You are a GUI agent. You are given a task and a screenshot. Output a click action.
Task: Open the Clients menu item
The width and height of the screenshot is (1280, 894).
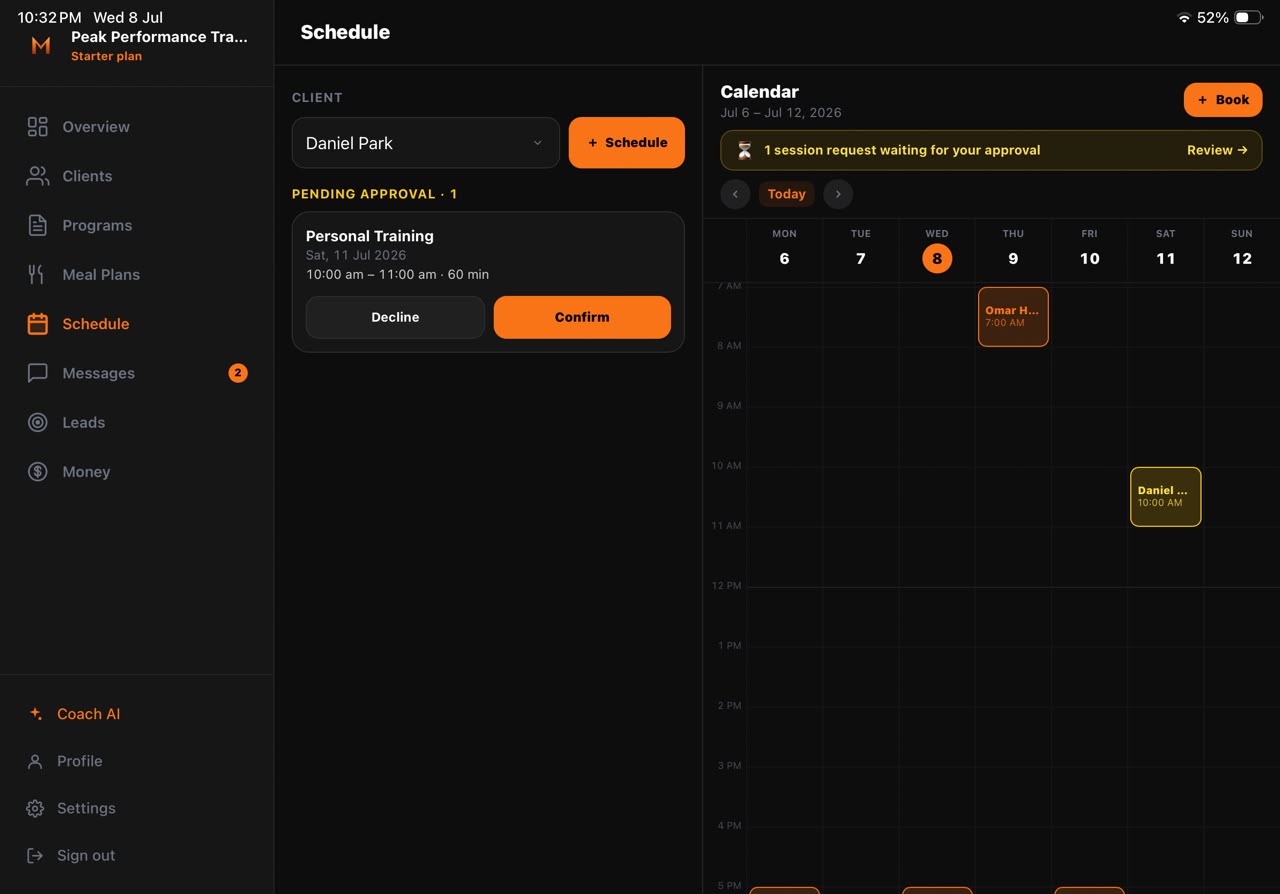tap(137, 176)
